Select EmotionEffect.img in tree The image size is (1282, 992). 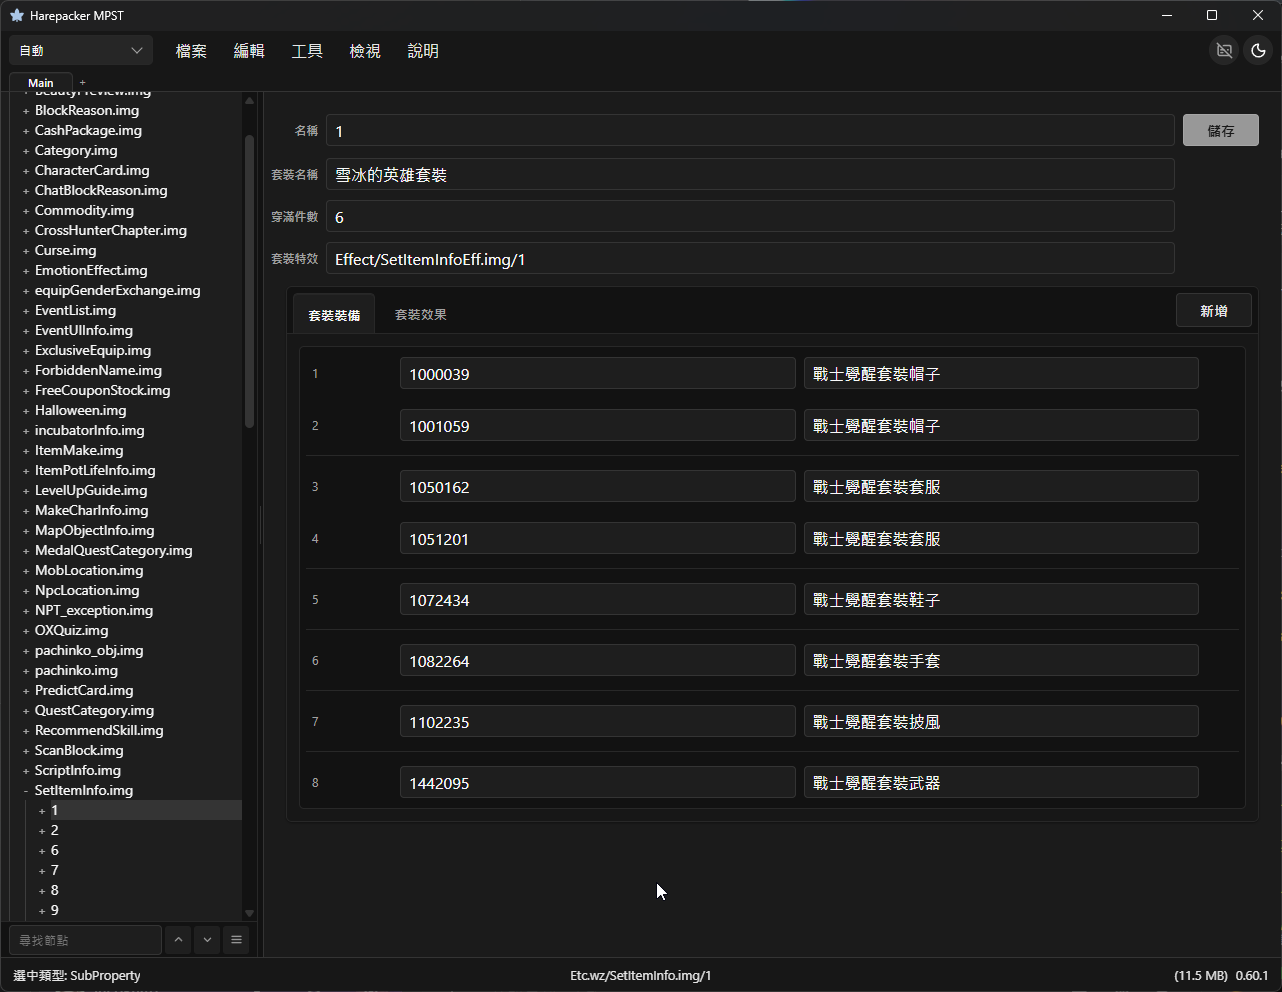pyautogui.click(x=91, y=270)
